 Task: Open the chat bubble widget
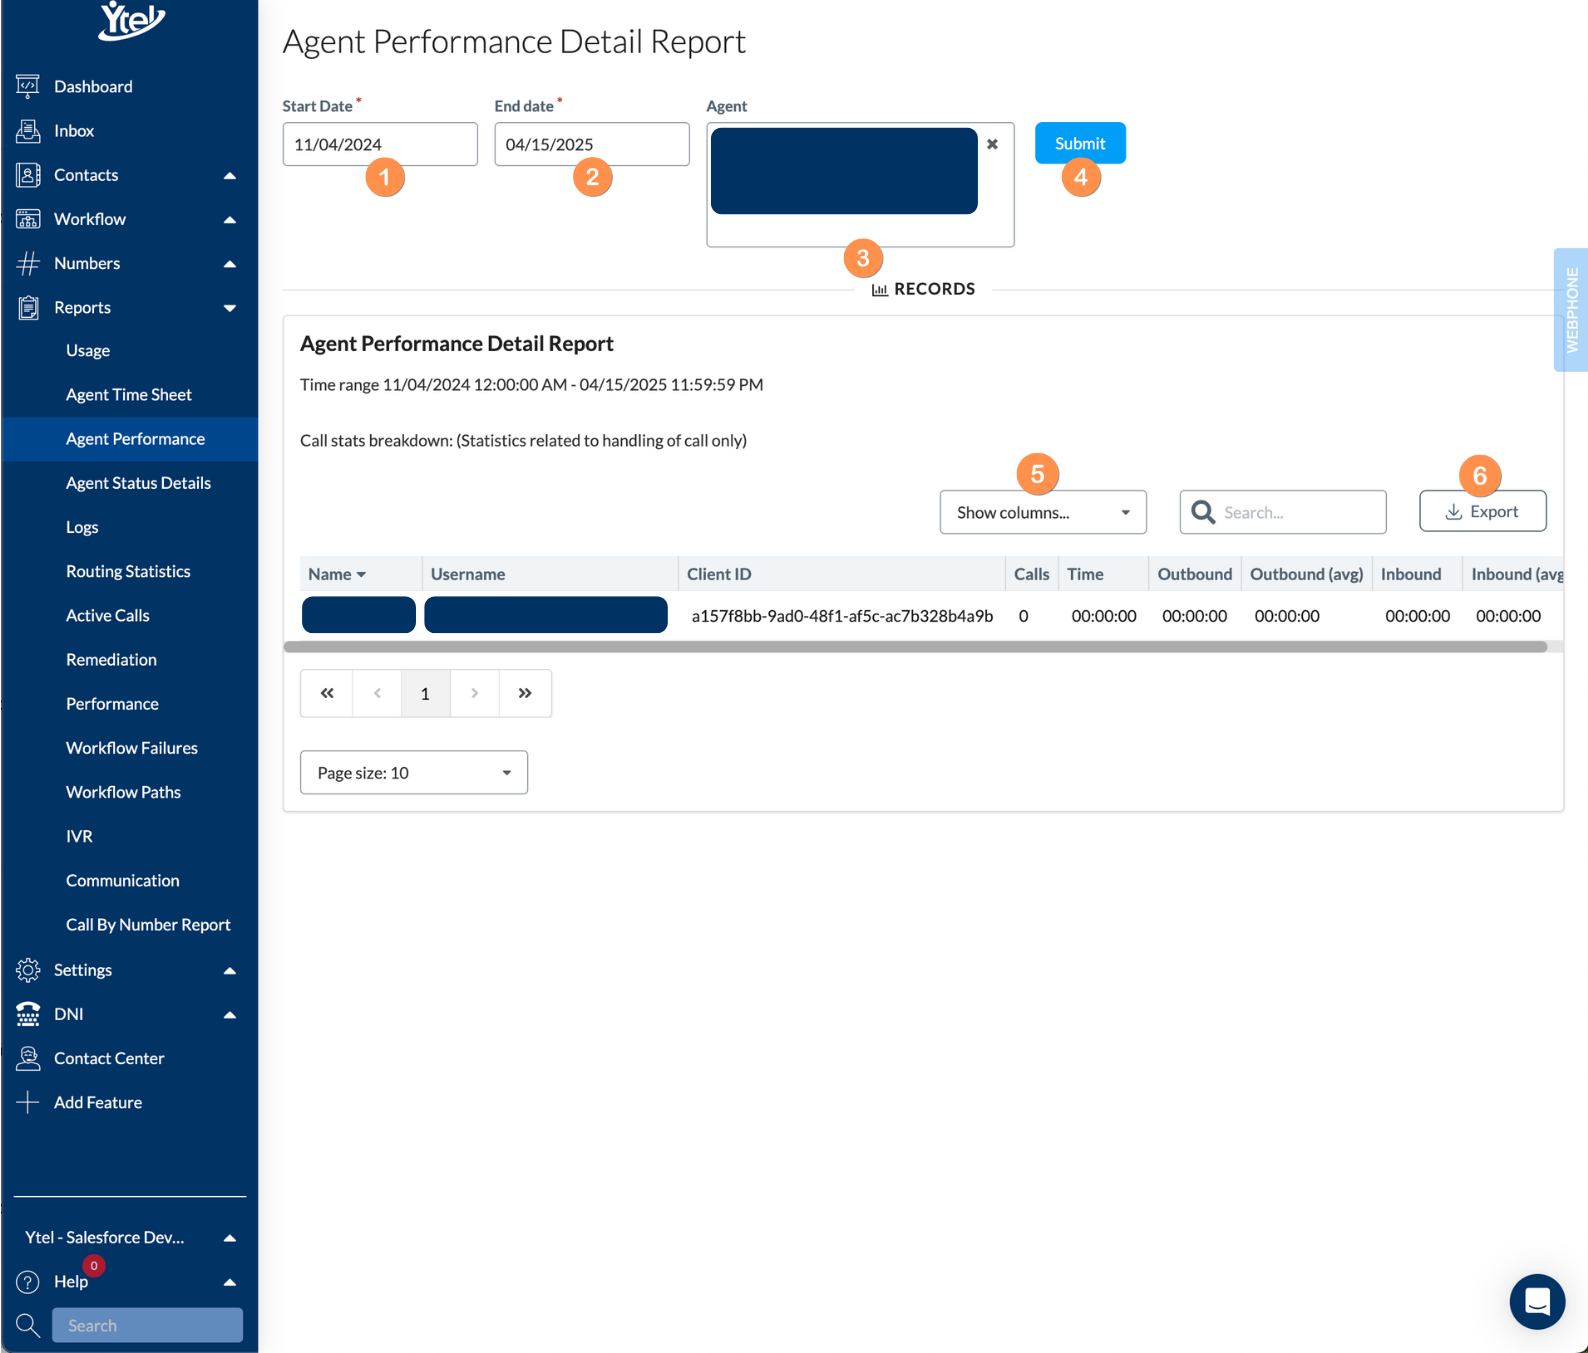tap(1537, 1301)
